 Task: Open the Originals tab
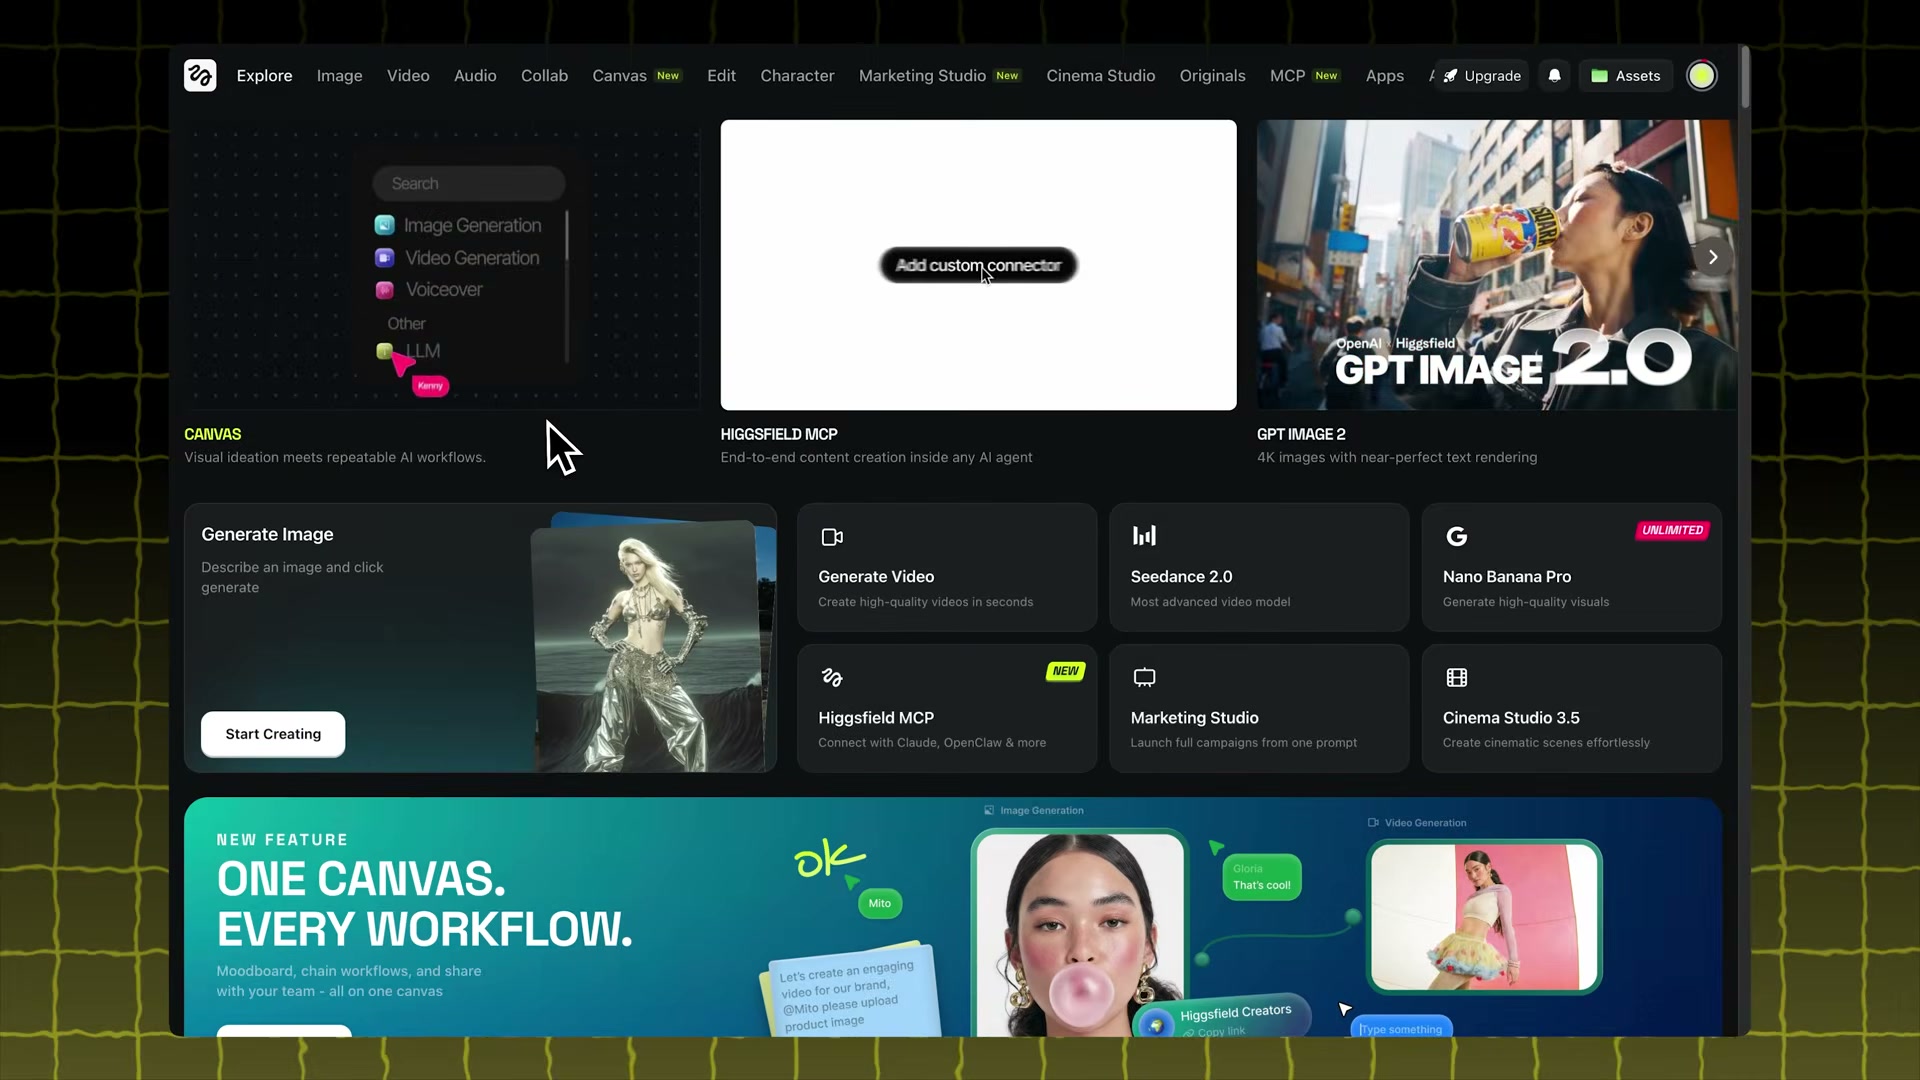point(1212,76)
